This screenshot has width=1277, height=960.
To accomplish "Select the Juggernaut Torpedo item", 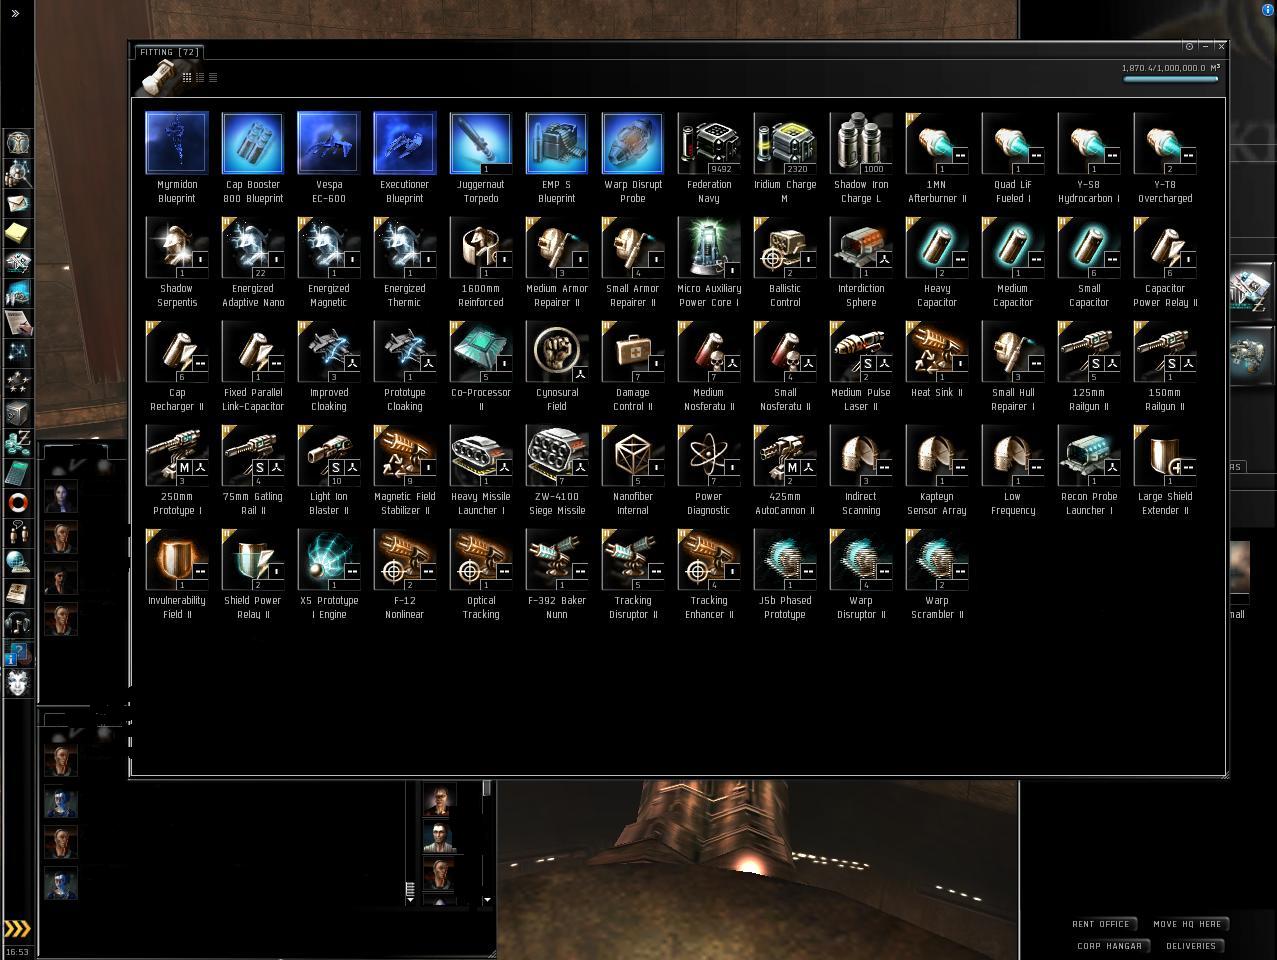I will click(x=481, y=156).
